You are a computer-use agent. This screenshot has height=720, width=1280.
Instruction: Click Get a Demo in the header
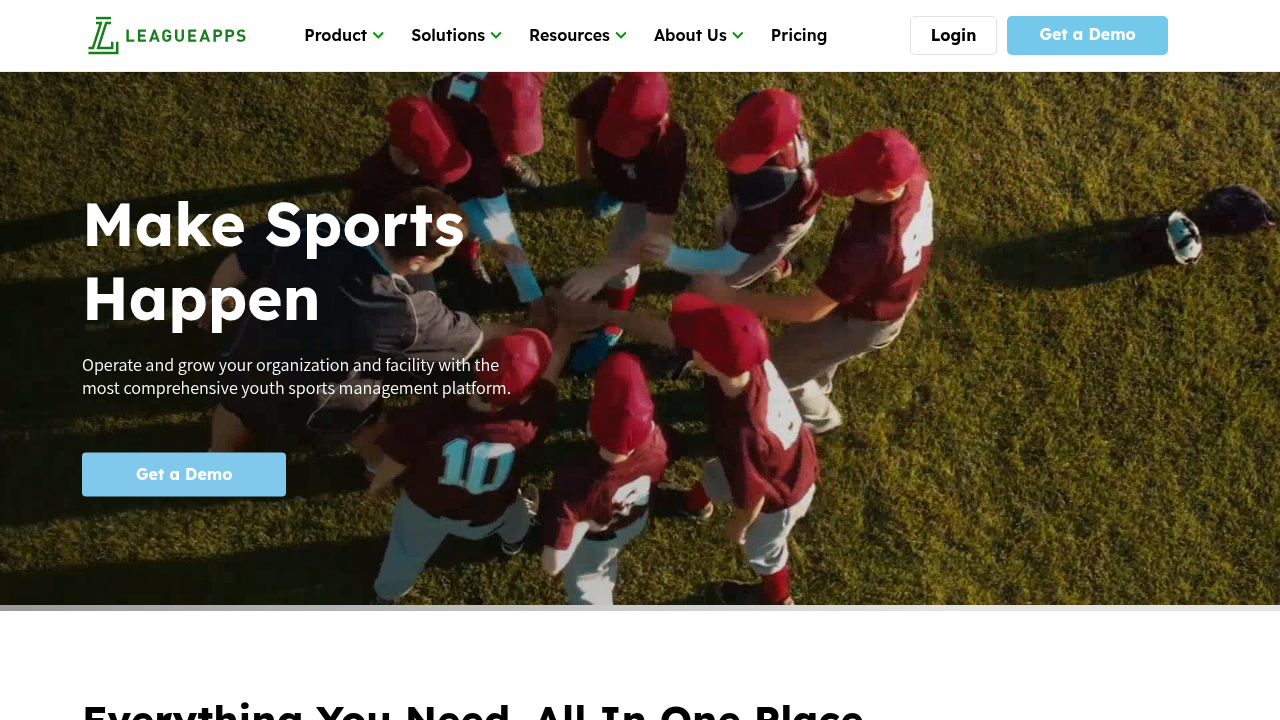[1087, 35]
